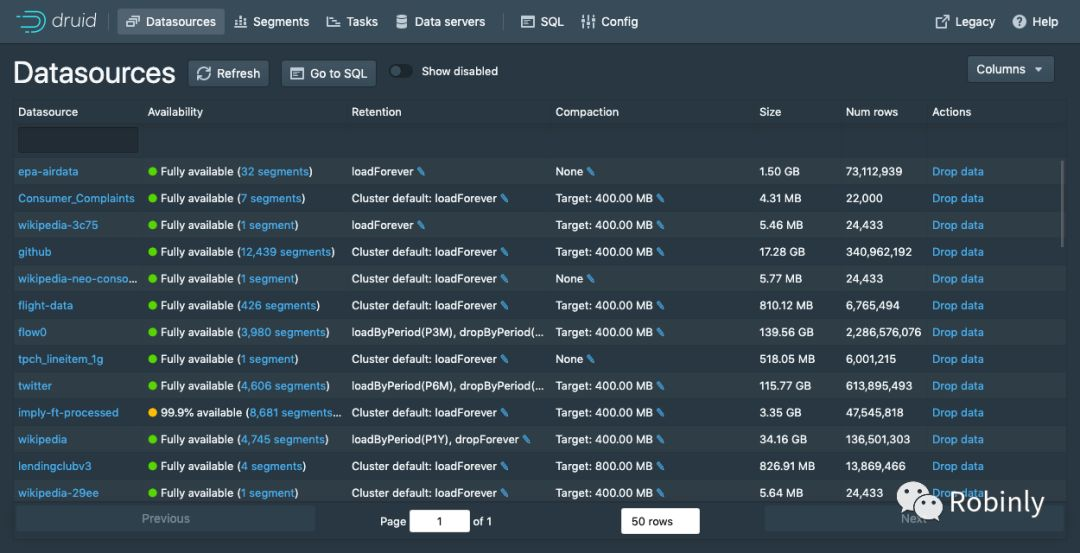Edit compaction pencil for tpch_lineitem_1g
The width and height of the screenshot is (1080, 553).
point(591,359)
